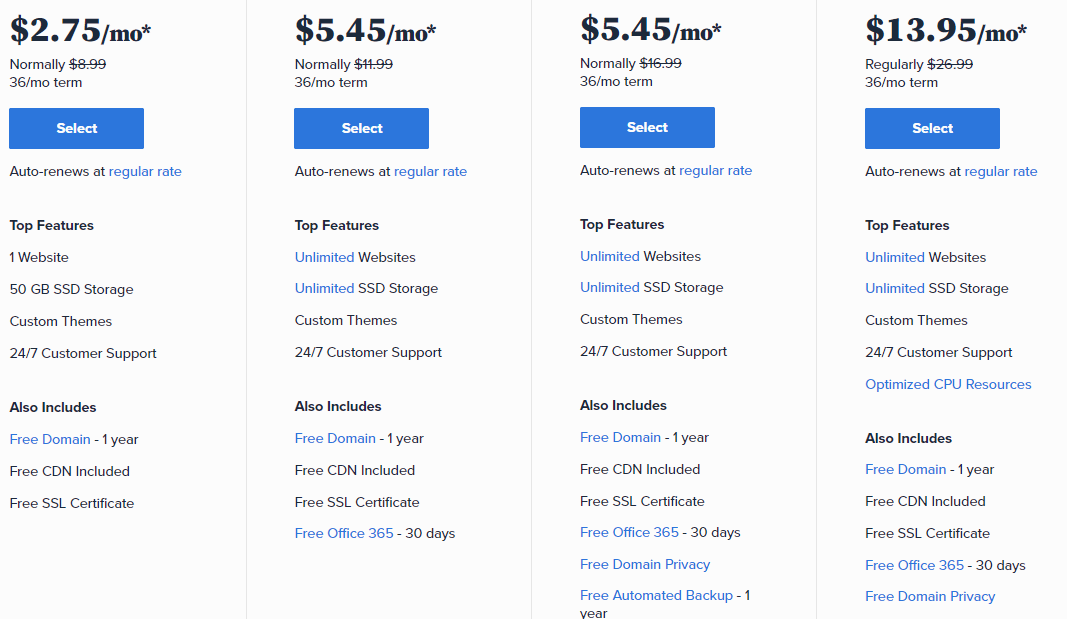Open 'regular rate' link in $13.95 plan
This screenshot has width=1067, height=619.
pyautogui.click(x=1000, y=172)
